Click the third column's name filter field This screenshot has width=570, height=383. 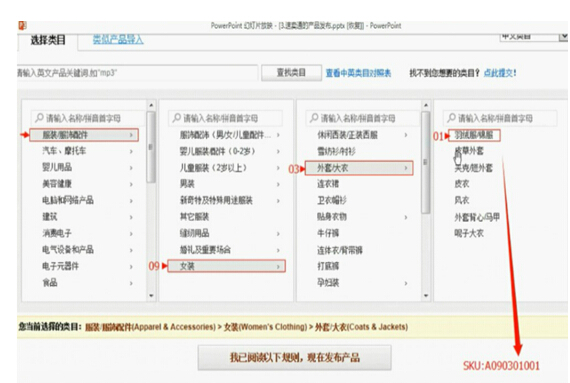(362, 118)
